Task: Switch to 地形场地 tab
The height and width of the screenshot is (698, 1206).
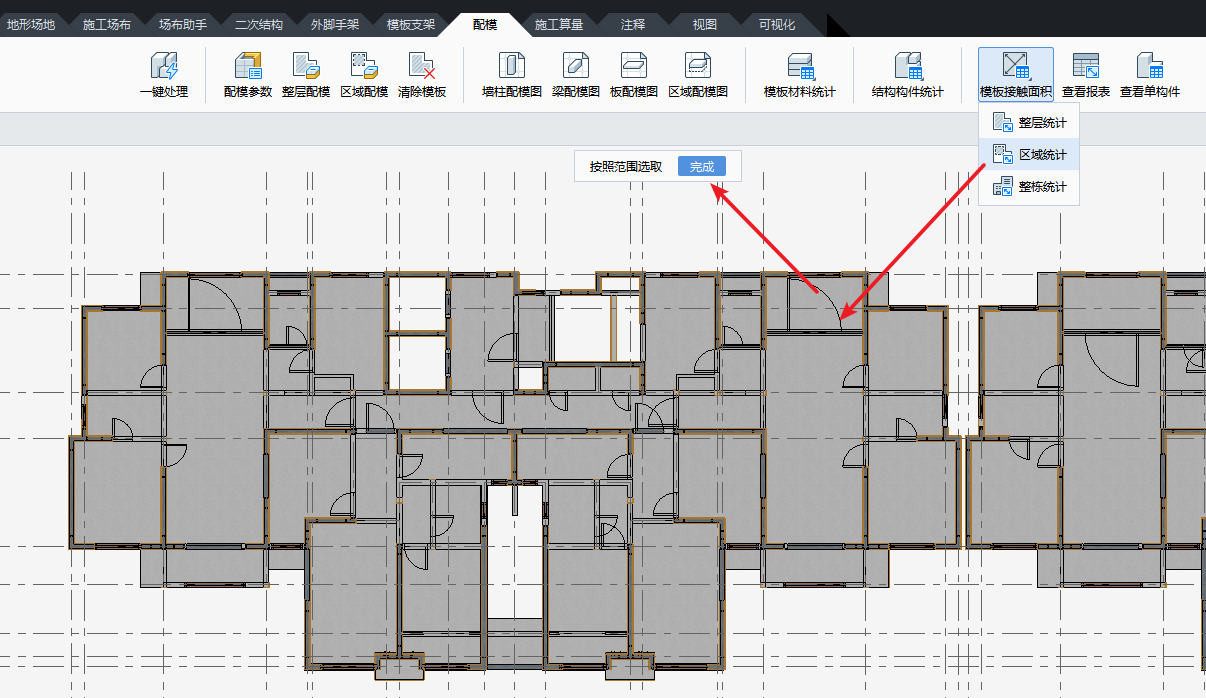Action: 31,24
